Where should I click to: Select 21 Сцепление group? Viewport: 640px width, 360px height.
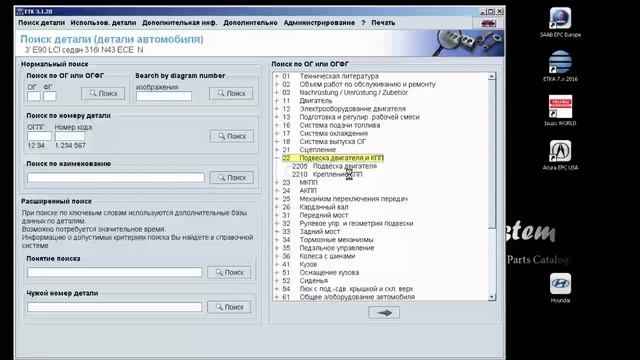pos(309,150)
